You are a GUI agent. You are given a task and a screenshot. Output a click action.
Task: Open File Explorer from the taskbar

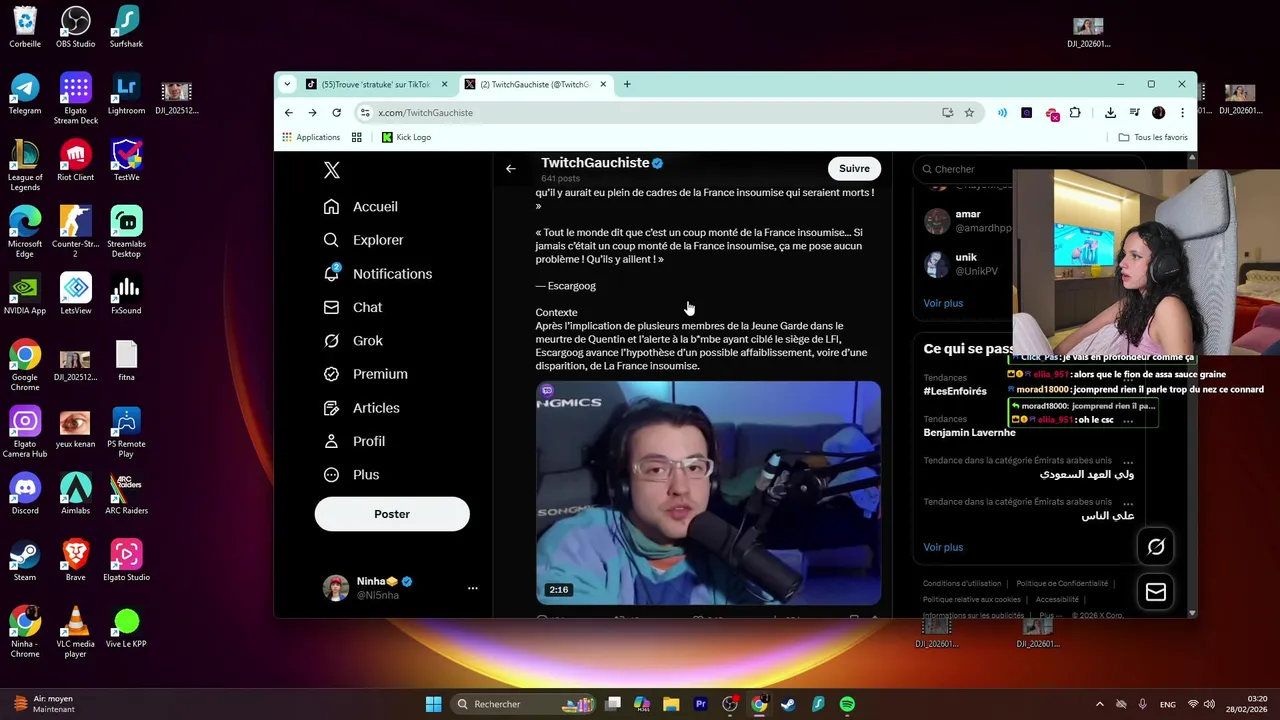pos(671,704)
